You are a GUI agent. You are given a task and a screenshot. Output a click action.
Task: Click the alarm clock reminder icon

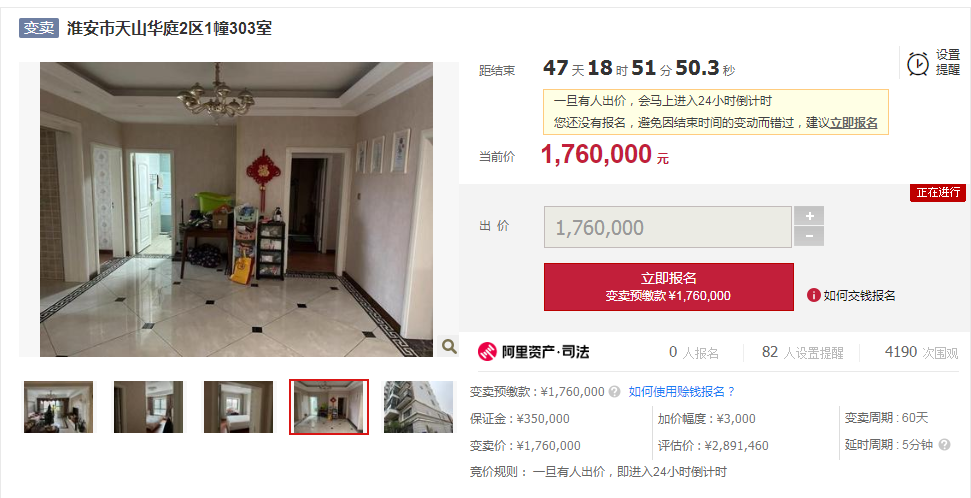[x=918, y=64]
